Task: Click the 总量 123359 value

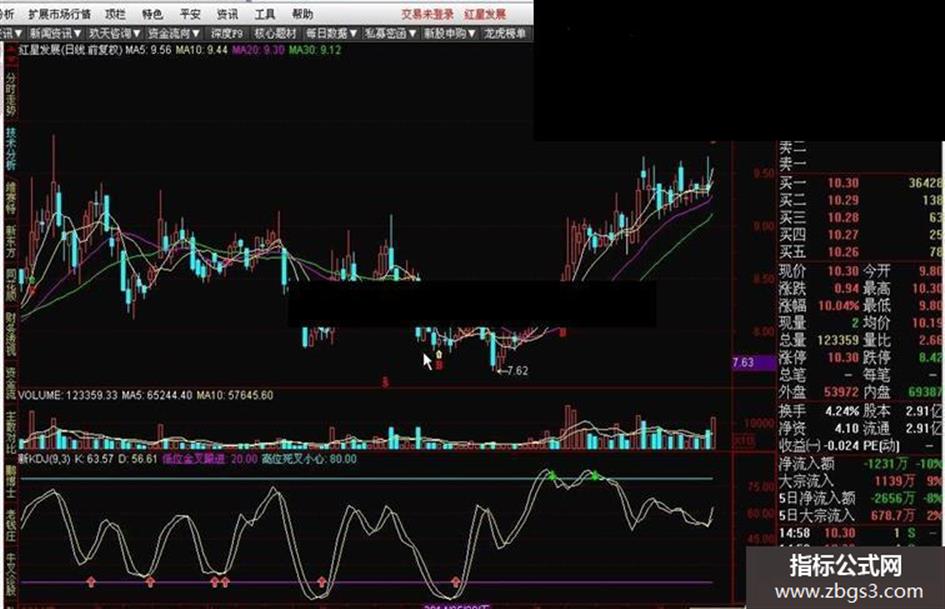Action: (838, 340)
